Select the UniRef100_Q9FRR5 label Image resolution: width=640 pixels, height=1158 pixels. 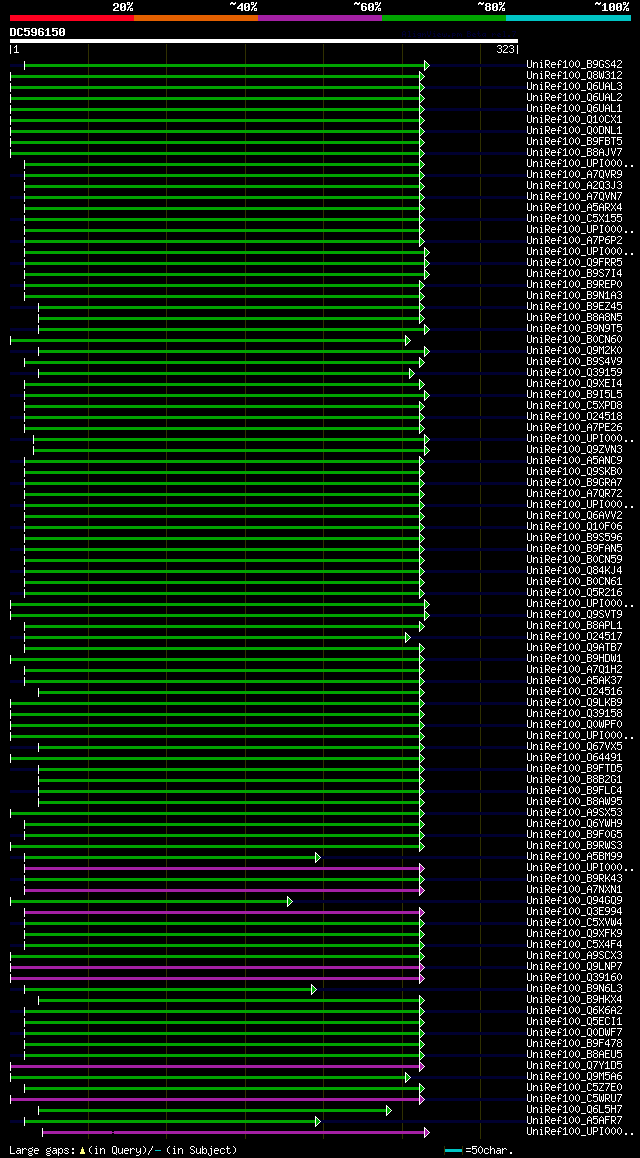point(574,262)
